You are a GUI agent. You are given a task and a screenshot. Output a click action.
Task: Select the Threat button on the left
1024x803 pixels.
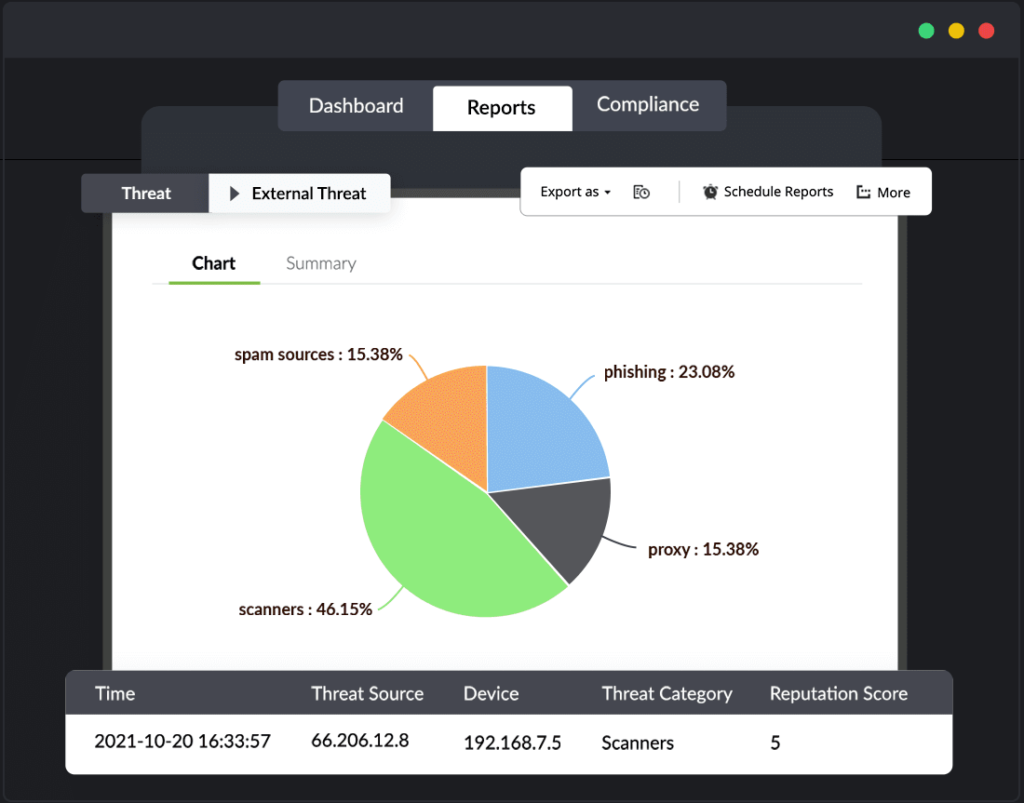click(x=145, y=193)
